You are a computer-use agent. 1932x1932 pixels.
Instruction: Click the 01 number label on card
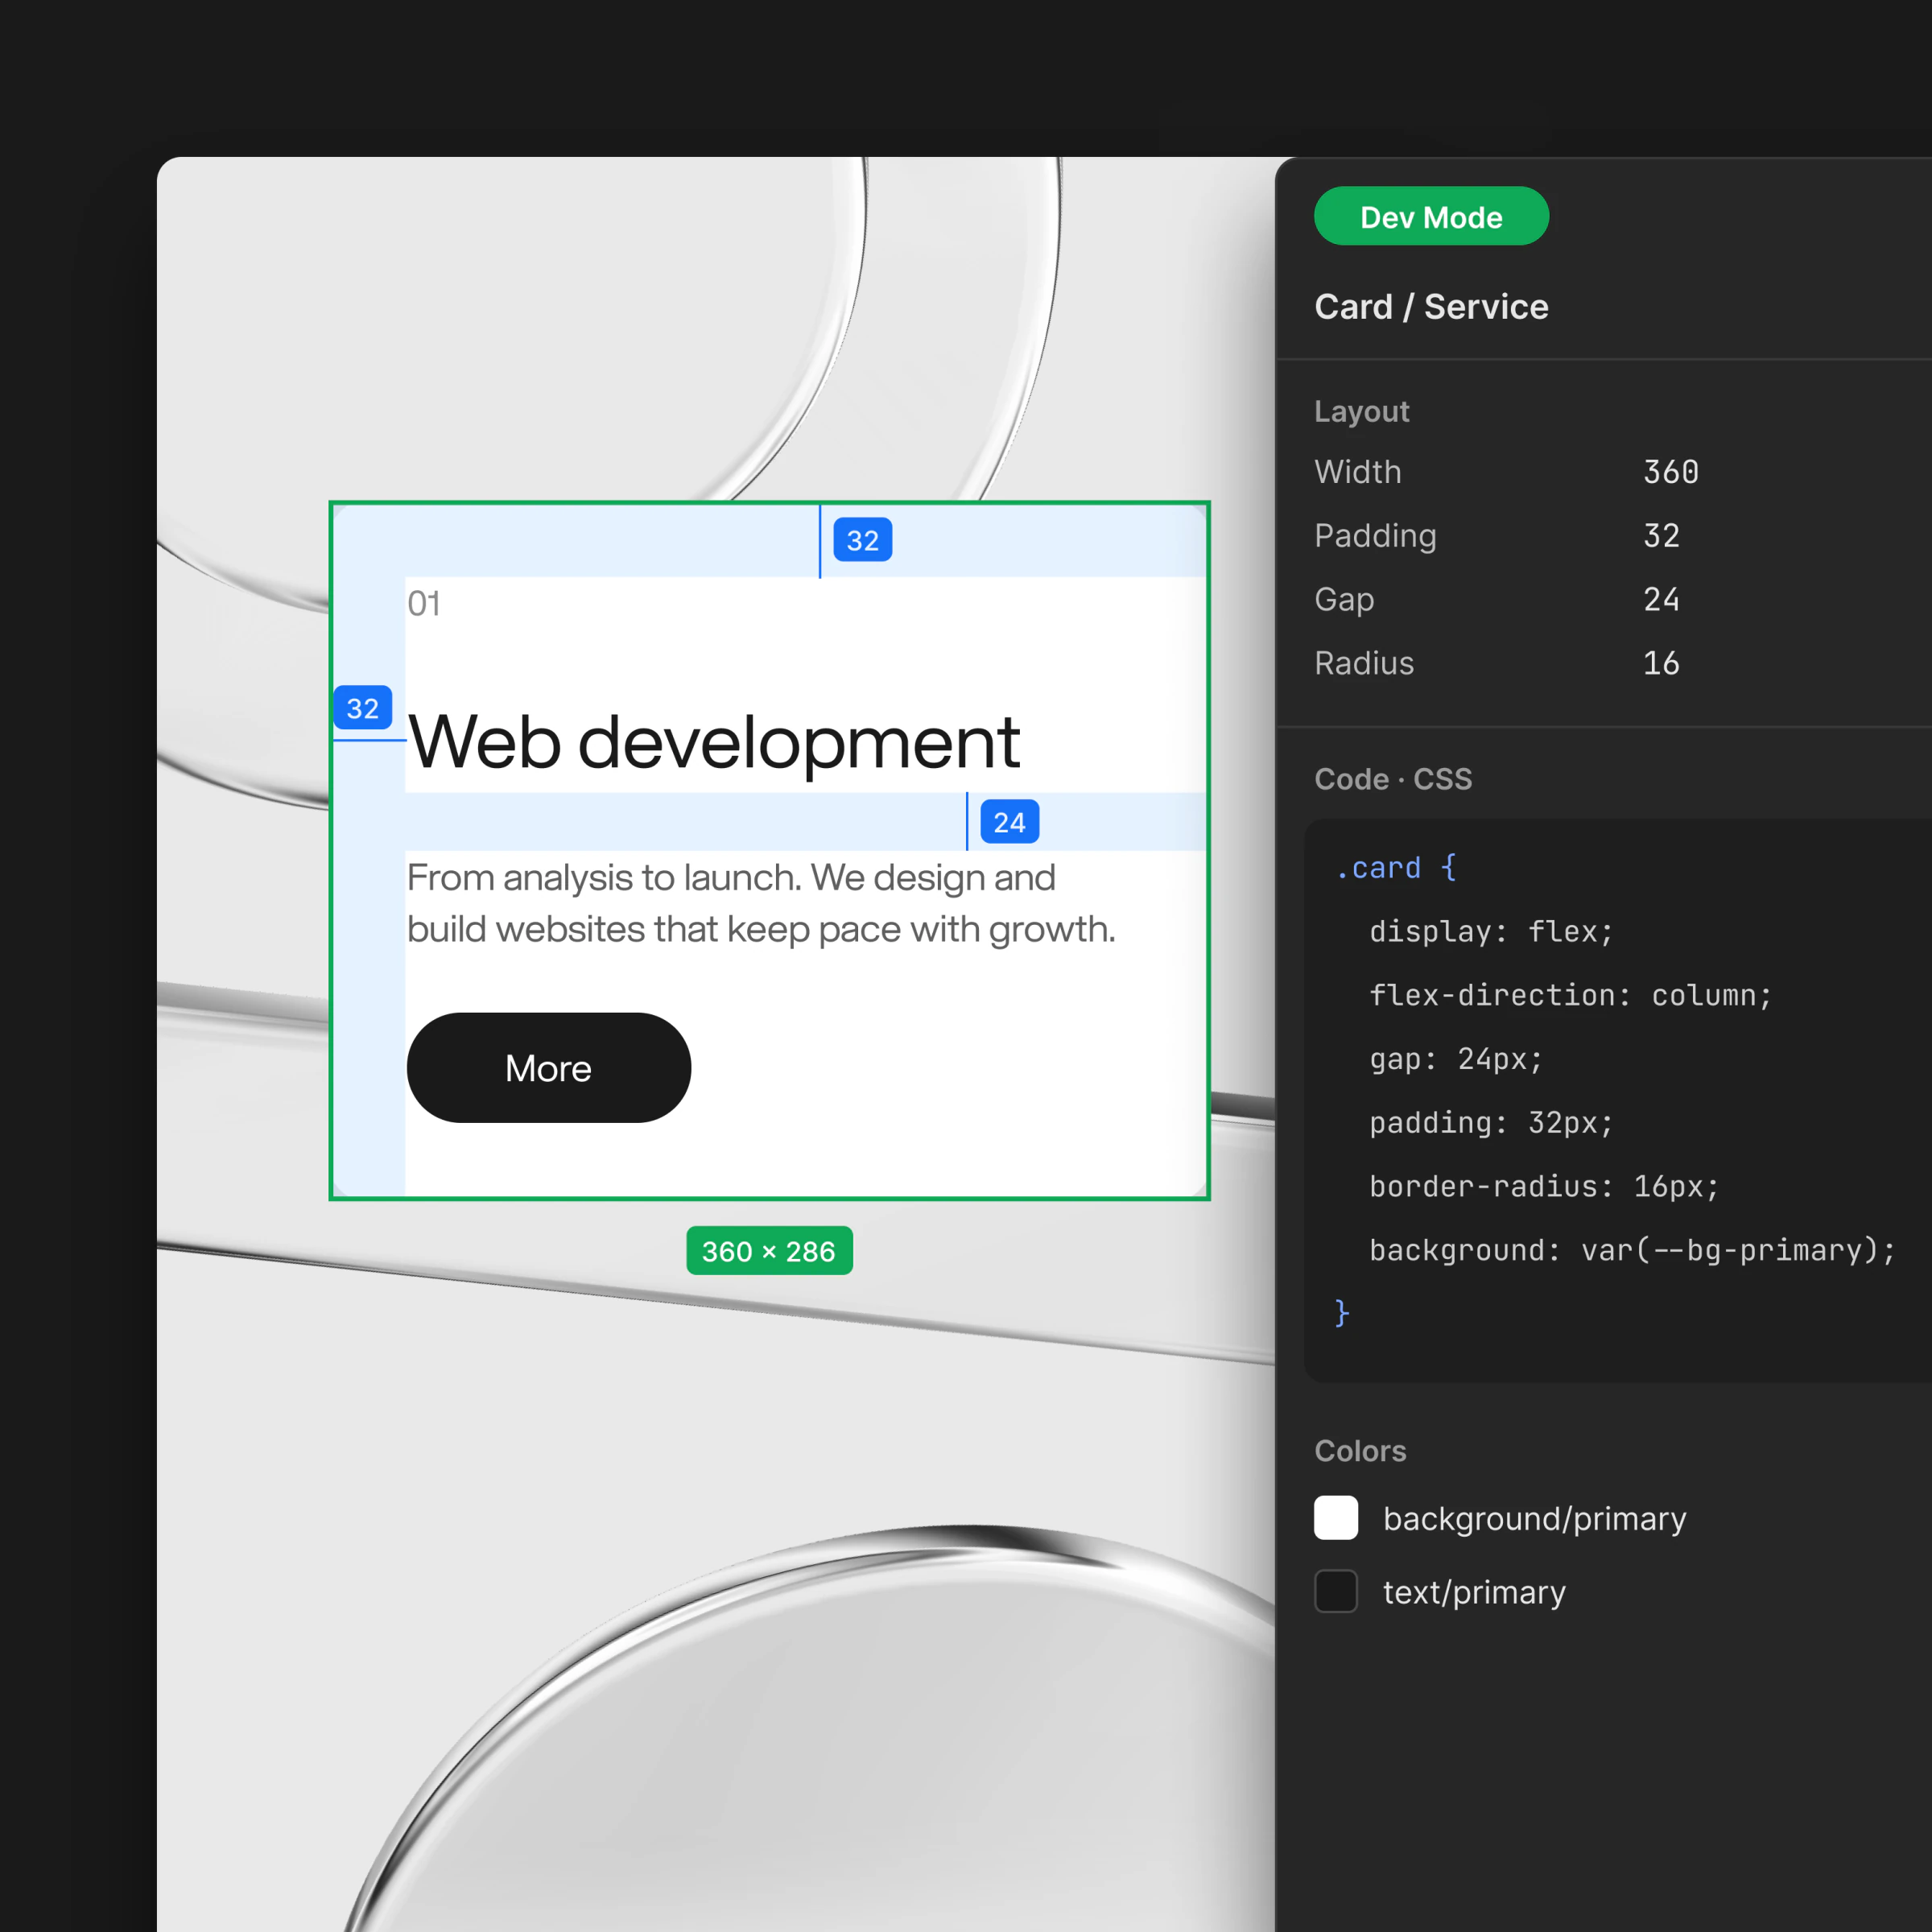424,603
